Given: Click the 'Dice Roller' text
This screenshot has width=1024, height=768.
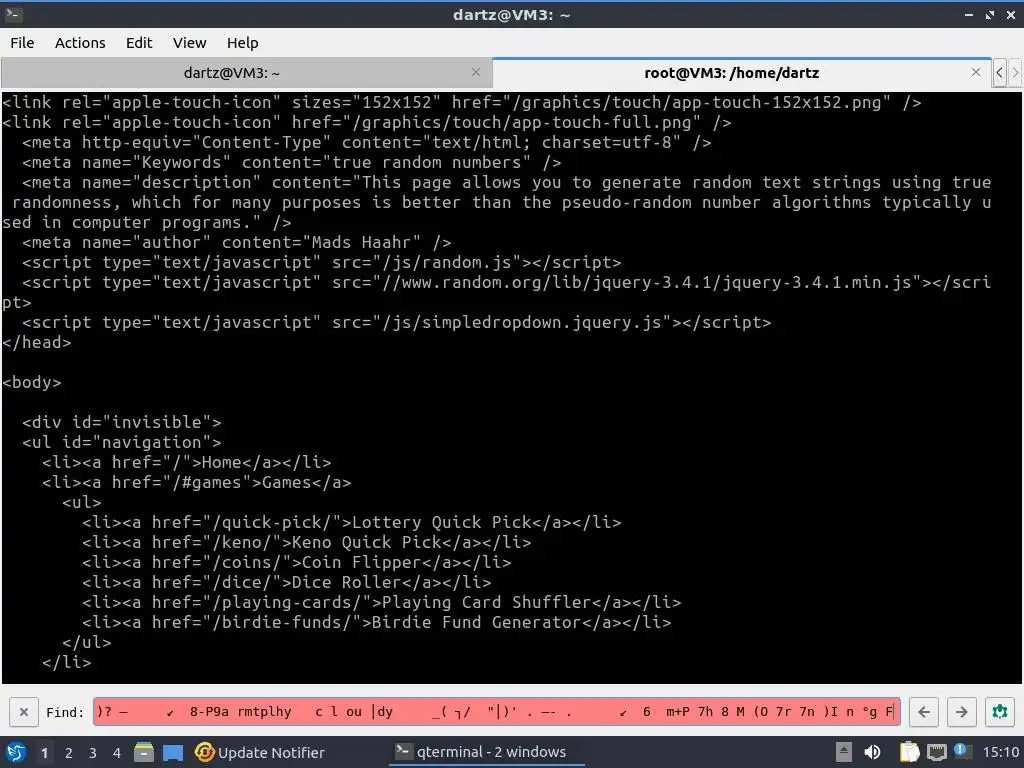Looking at the screenshot, I should click(347, 582).
